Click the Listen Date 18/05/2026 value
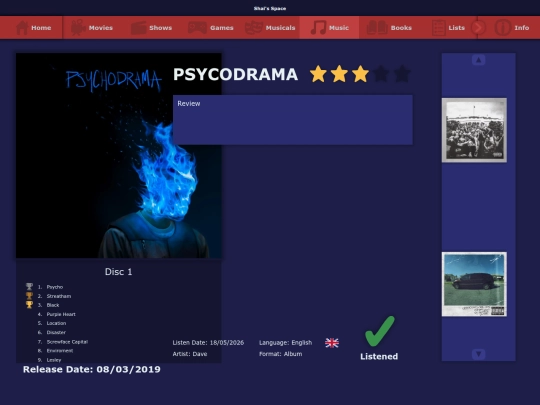 tap(227, 343)
